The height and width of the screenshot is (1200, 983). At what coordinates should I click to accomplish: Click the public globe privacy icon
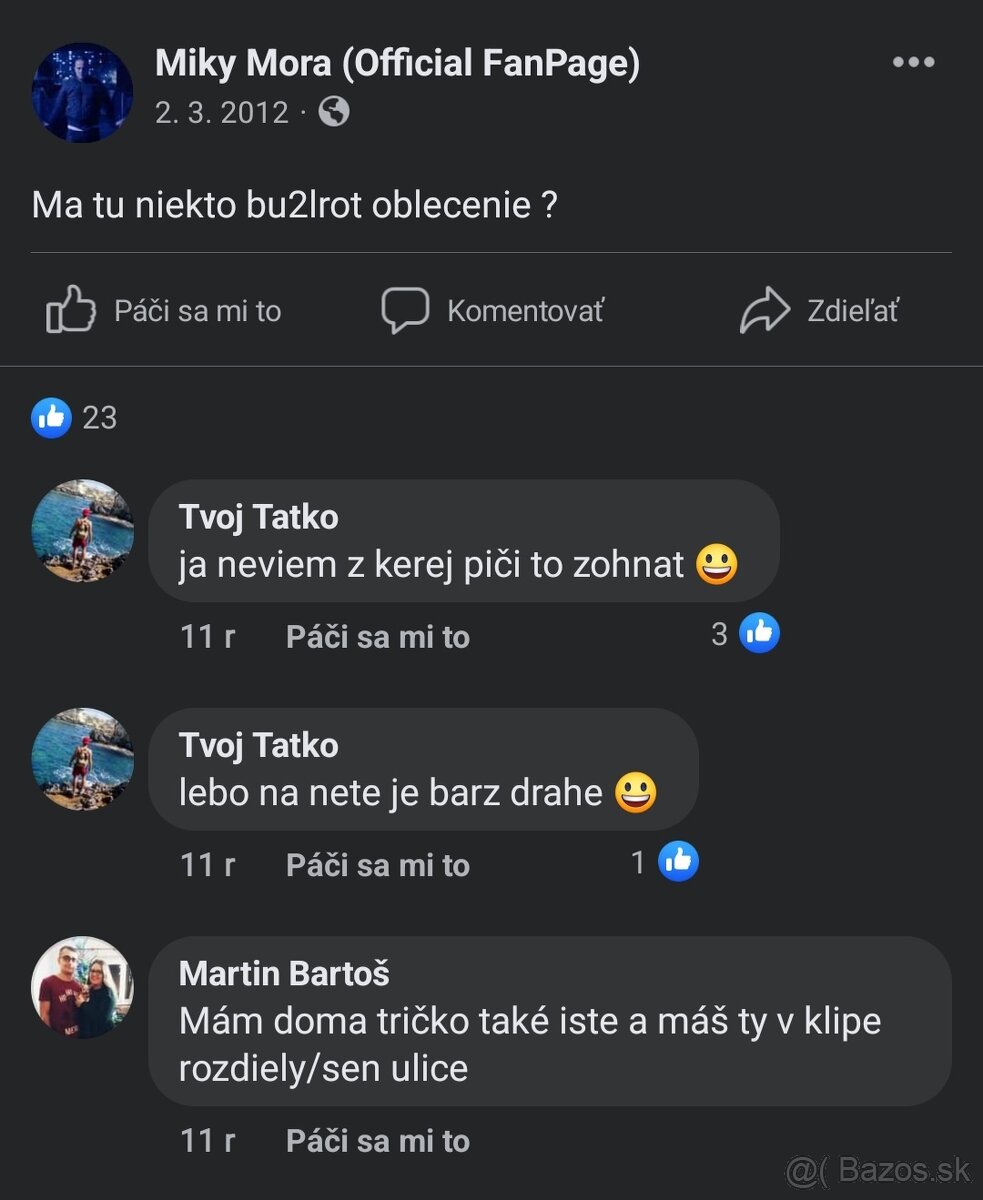[x=334, y=112]
